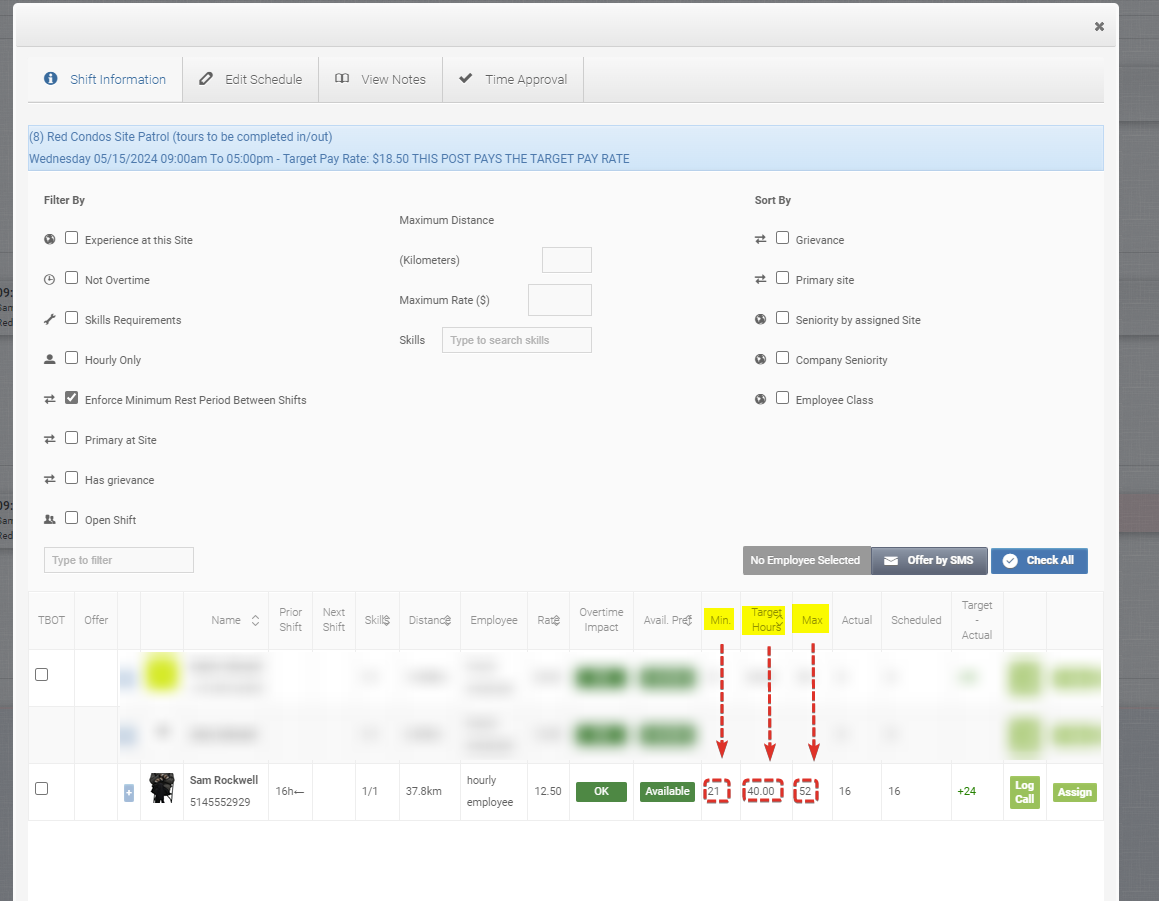1159x901 pixels.
Task: Click the book icon next to View Notes
Action: click(342, 78)
